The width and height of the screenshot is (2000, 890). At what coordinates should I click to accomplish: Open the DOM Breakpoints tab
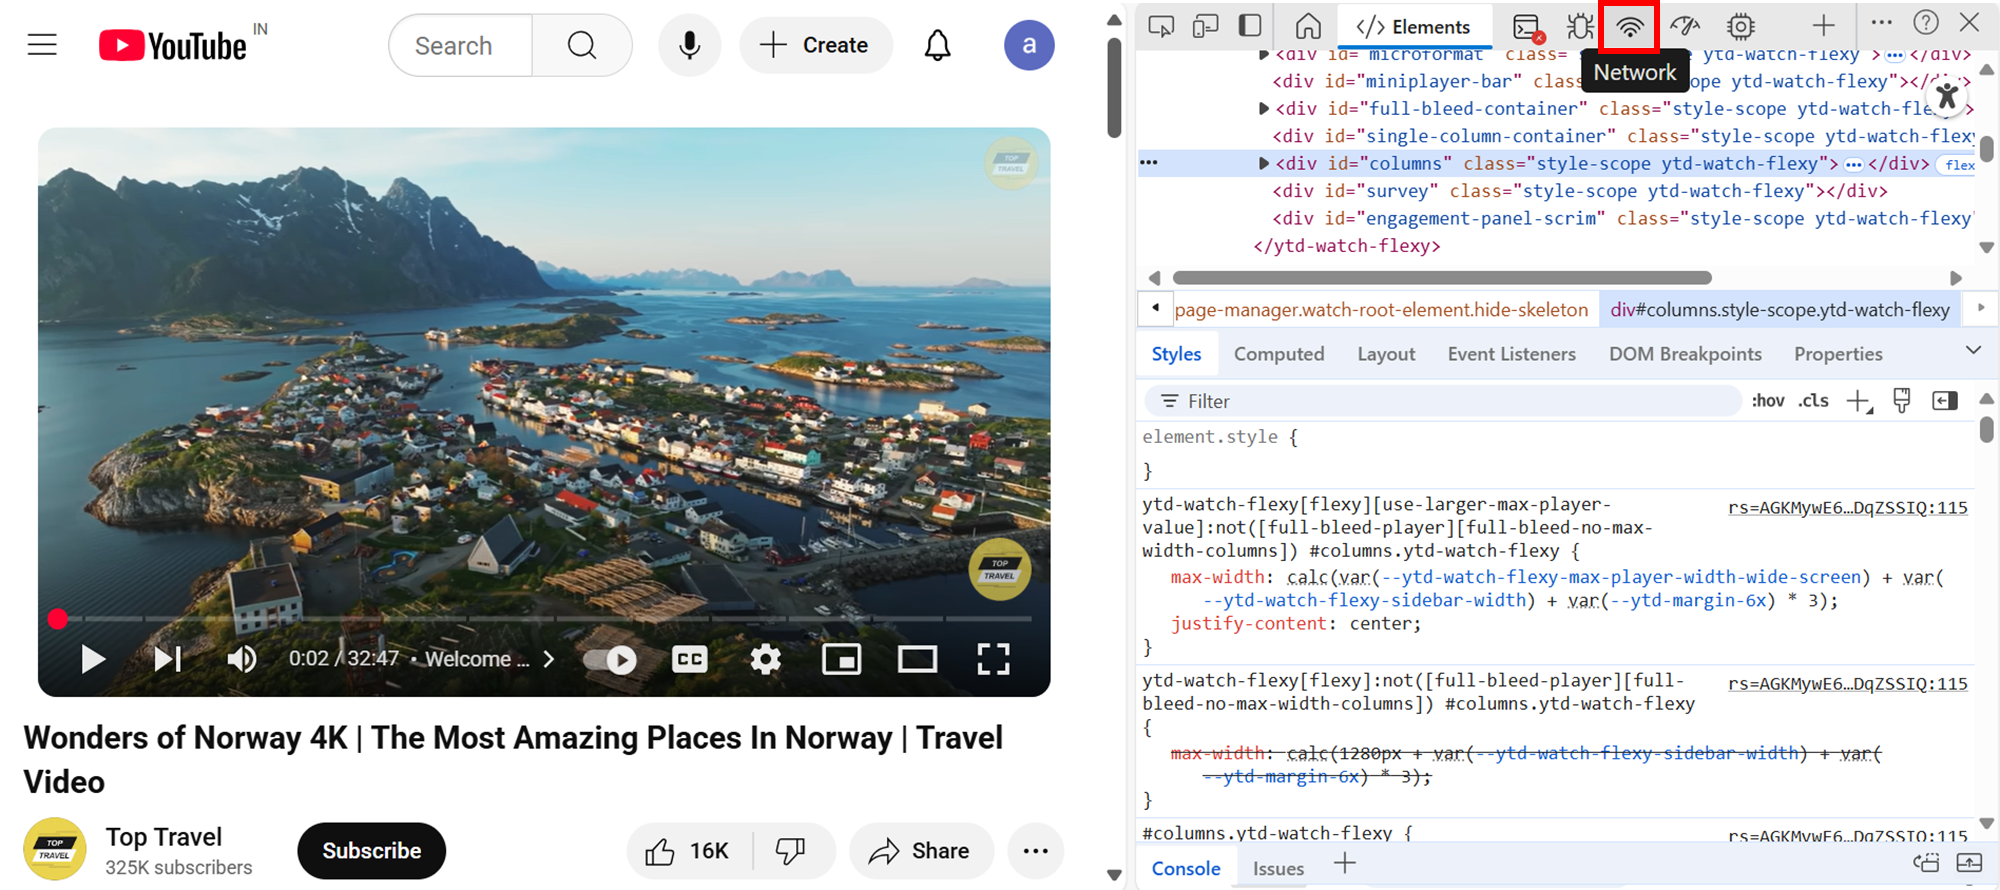pos(1685,354)
